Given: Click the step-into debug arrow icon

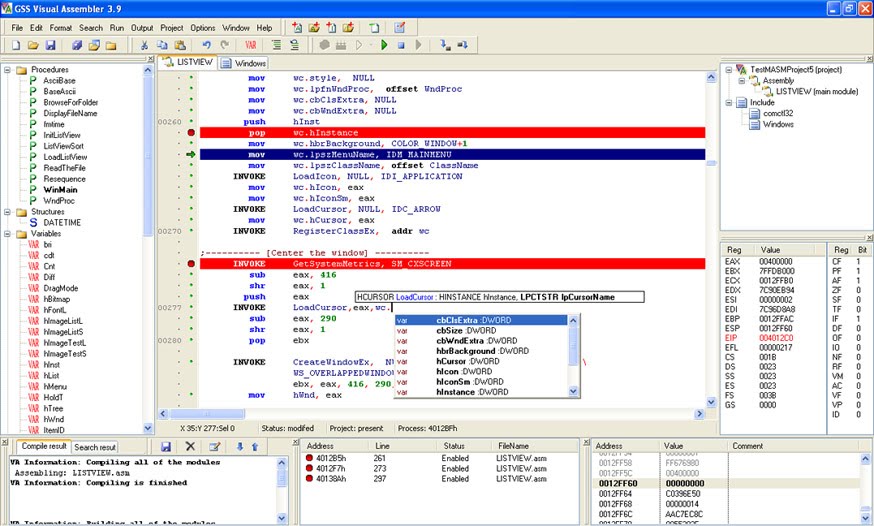Looking at the screenshot, I should pyautogui.click(x=445, y=45).
